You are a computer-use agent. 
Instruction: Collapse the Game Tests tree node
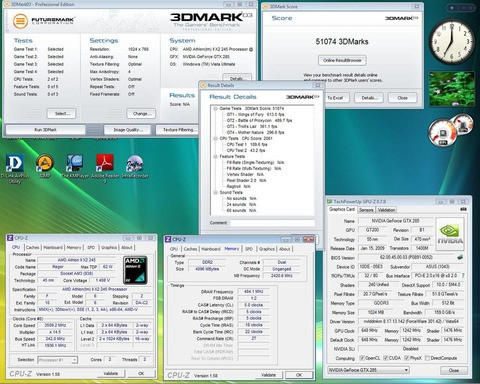point(215,109)
